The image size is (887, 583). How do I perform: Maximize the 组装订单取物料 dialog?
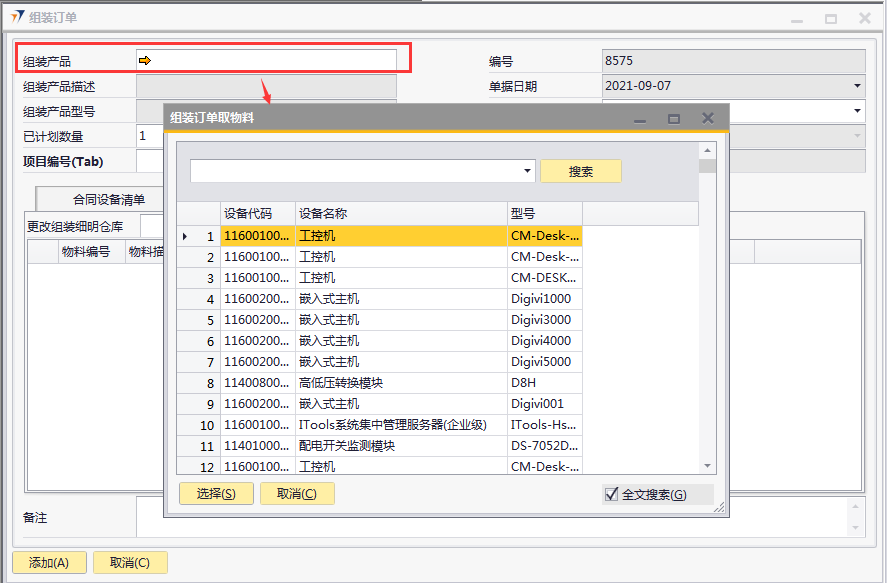coord(674,119)
